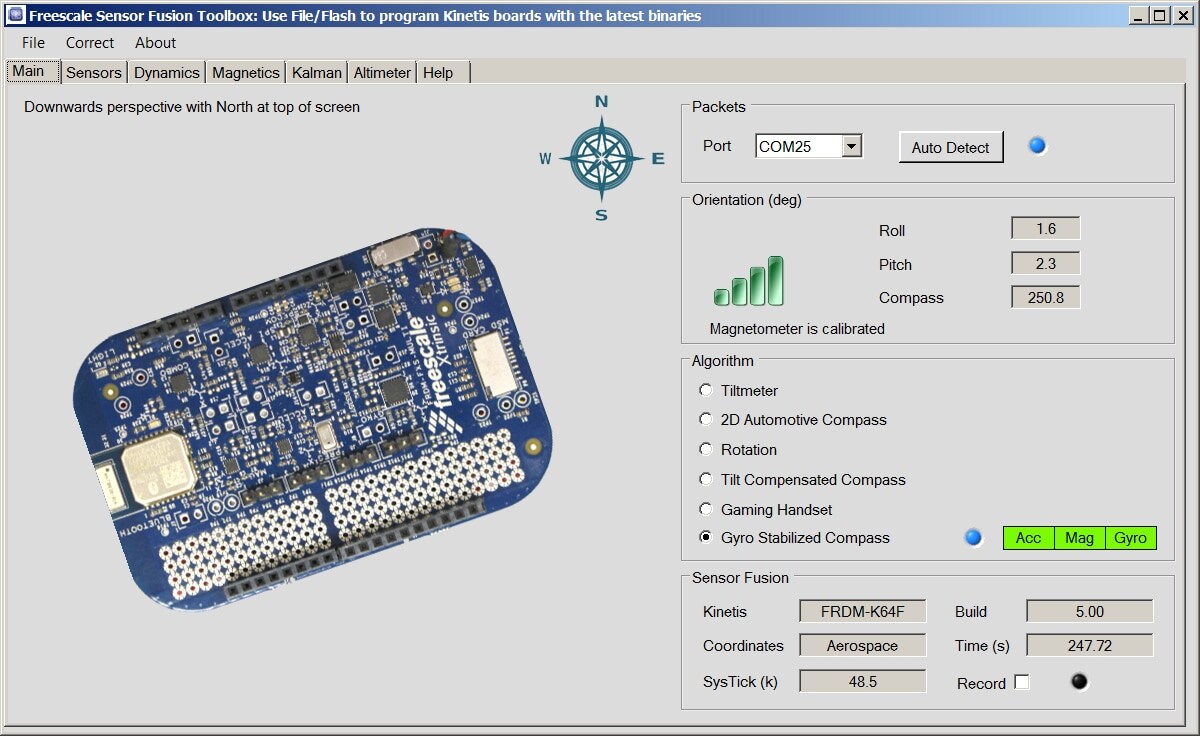Select the Tiltmeter algorithm
Screen dimensions: 1200x736
[x=706, y=390]
